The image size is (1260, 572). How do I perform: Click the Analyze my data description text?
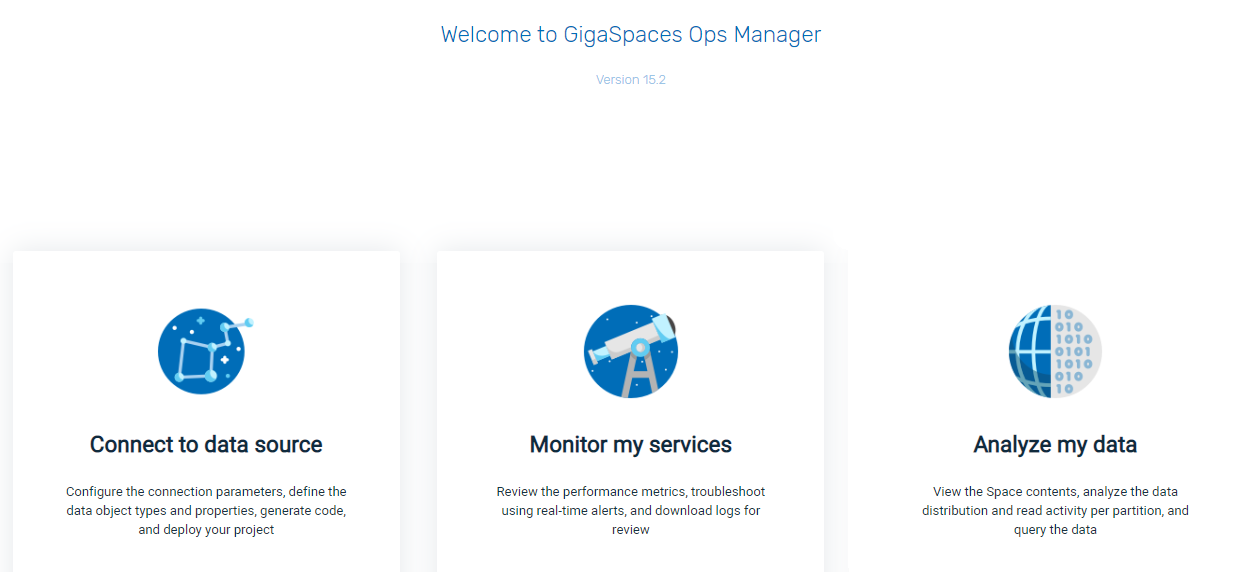(1055, 510)
